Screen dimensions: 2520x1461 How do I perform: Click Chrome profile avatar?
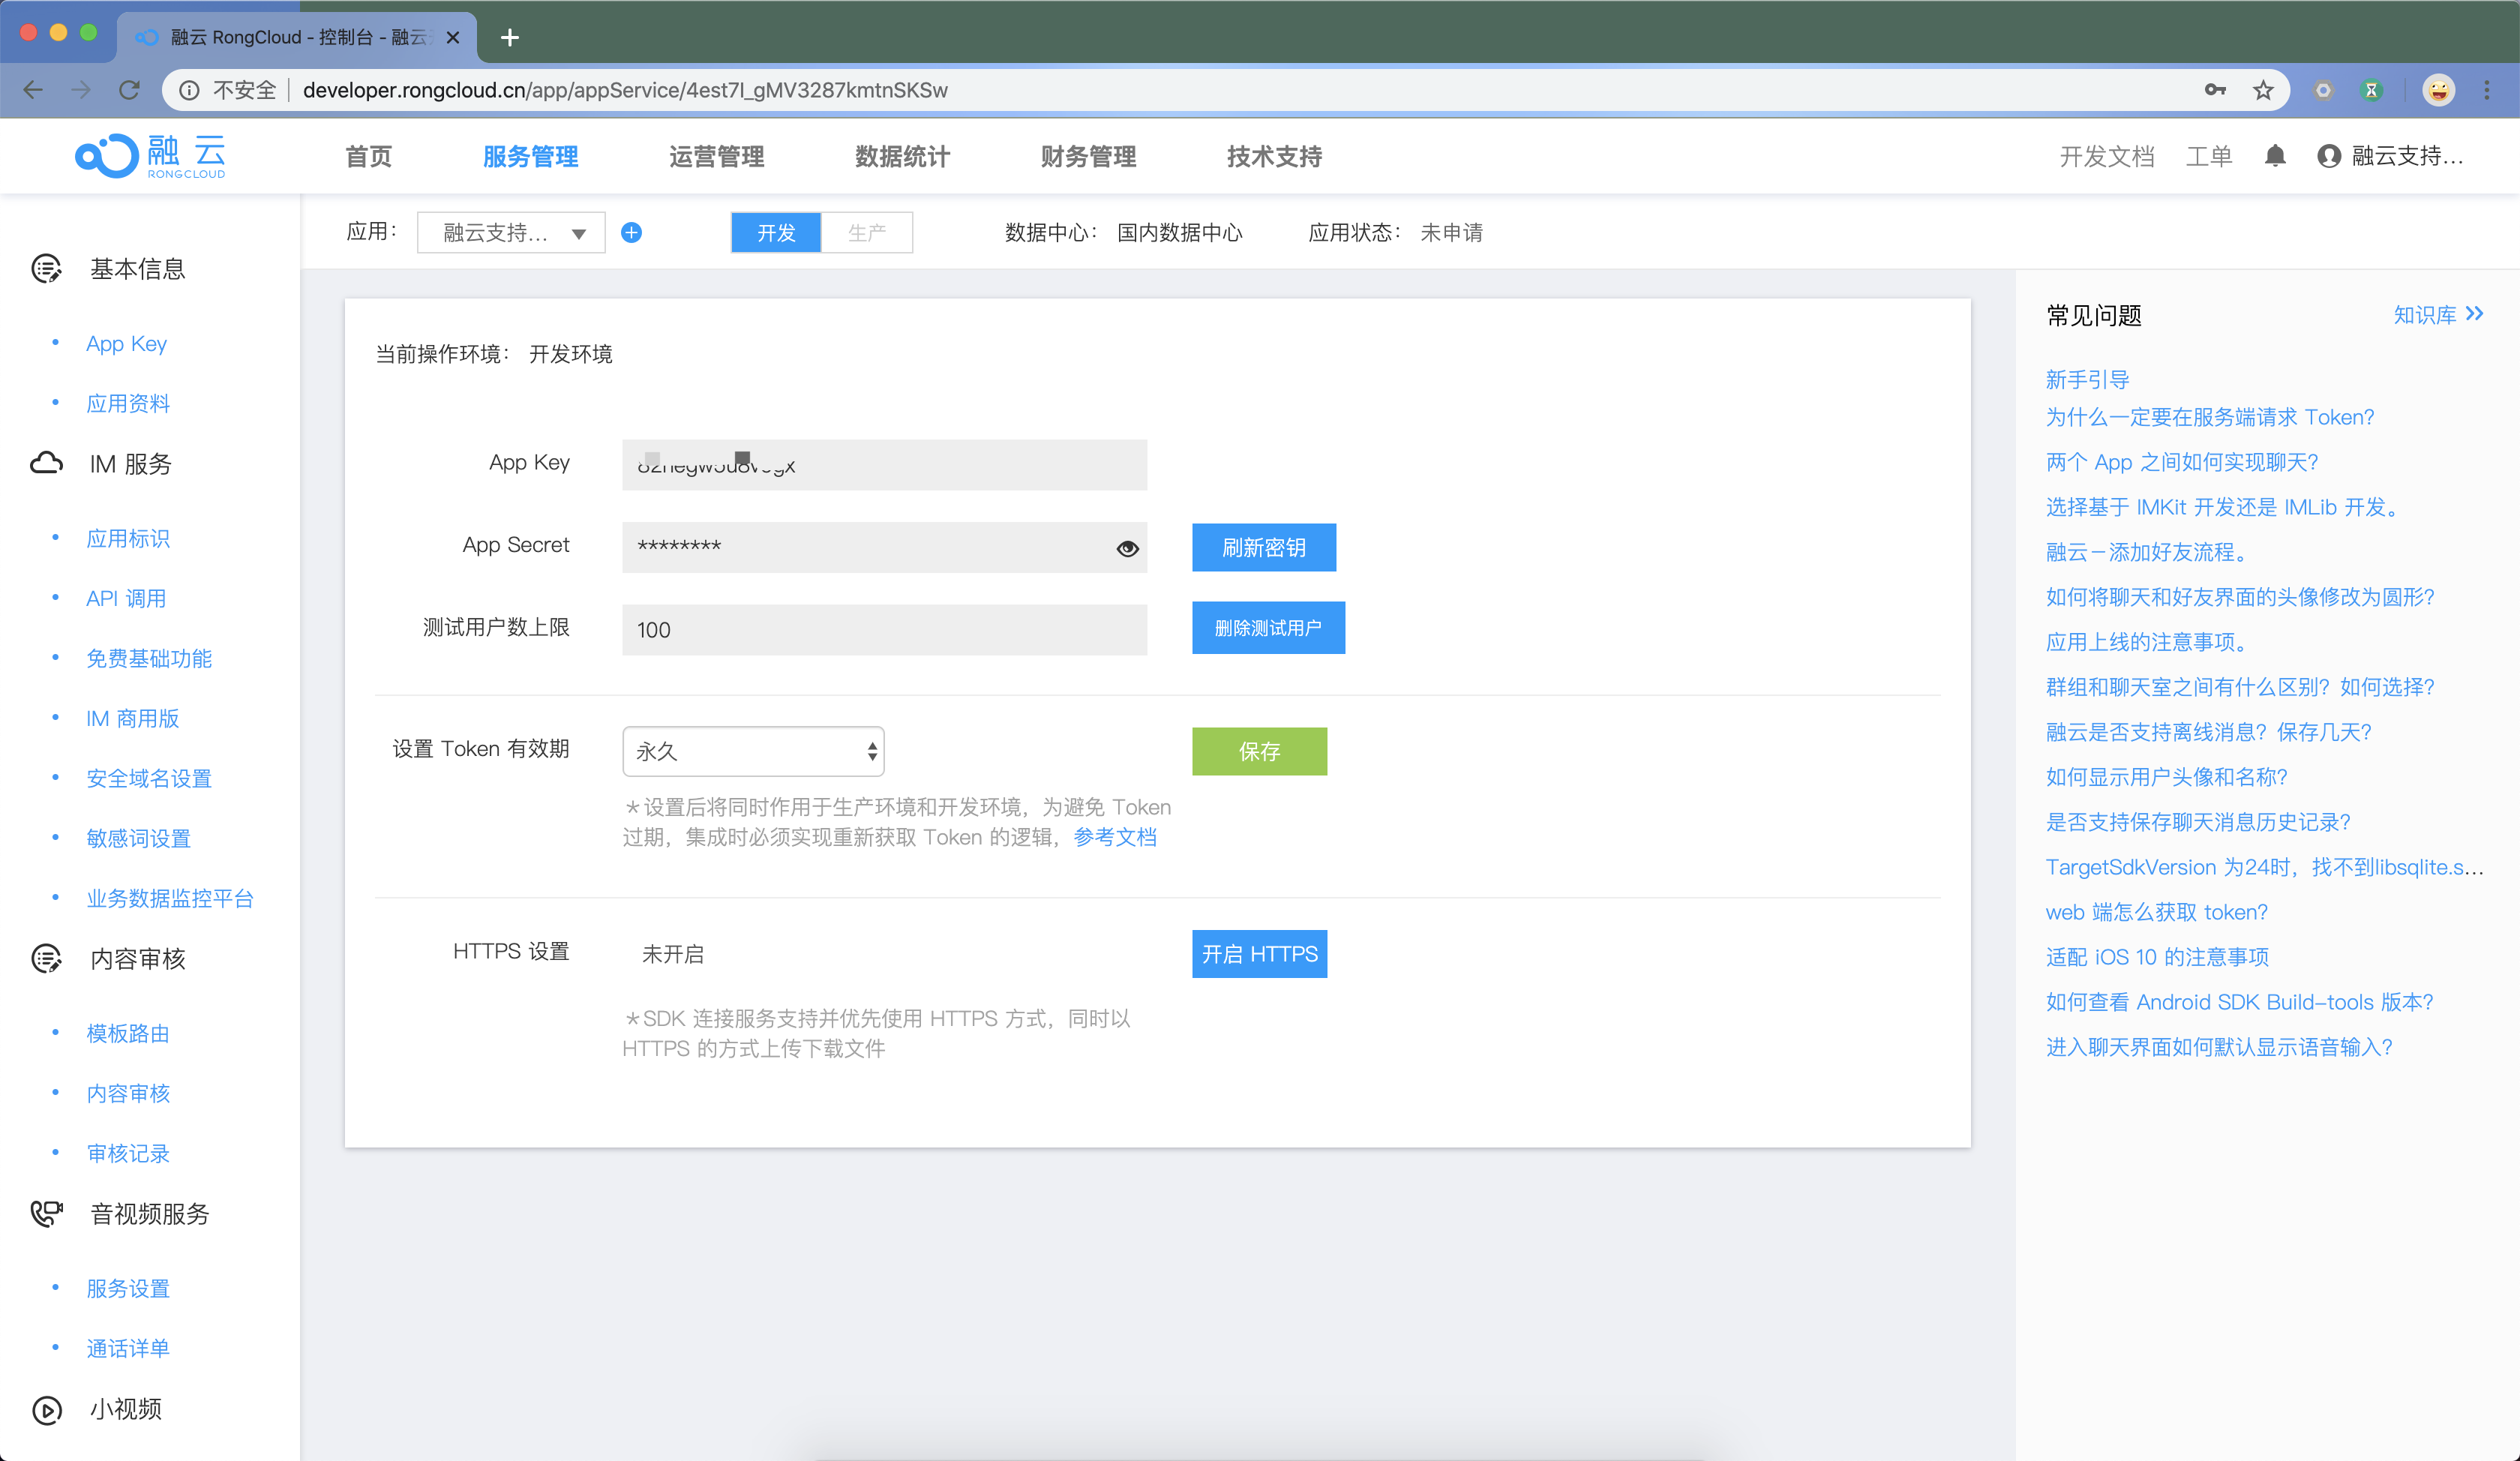2439,90
